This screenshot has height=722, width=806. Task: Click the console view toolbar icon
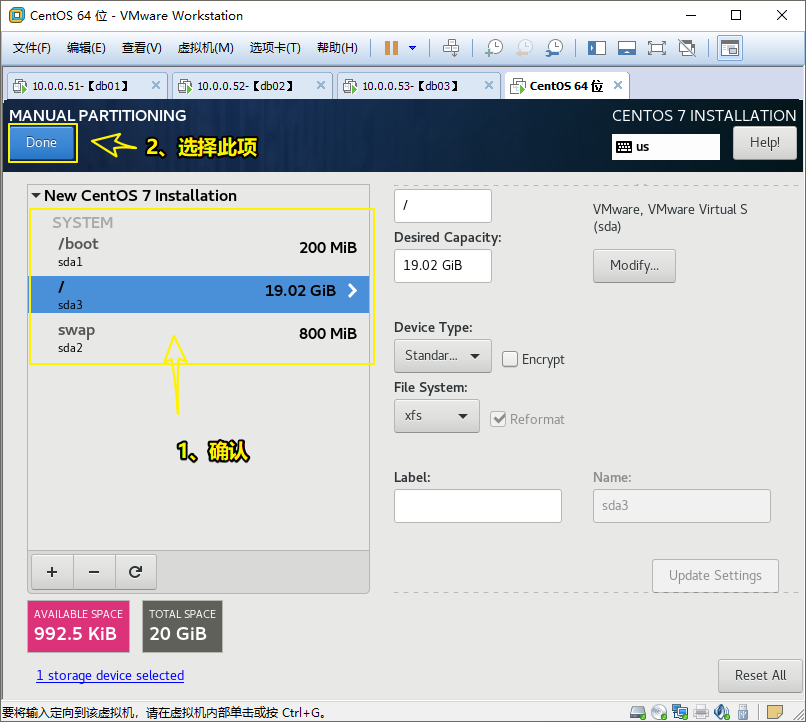[x=730, y=48]
